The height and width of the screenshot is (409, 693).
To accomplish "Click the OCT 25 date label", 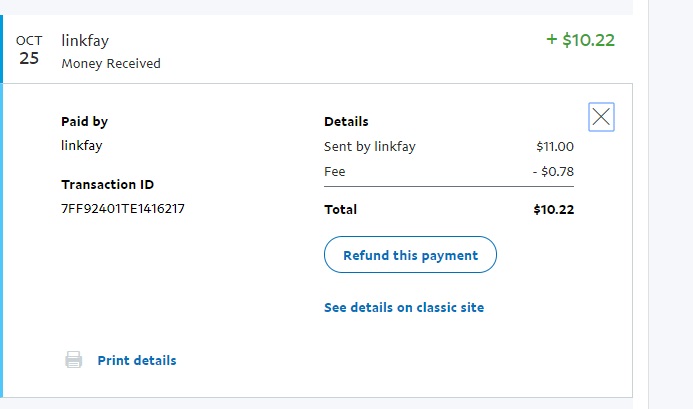I will [29, 50].
